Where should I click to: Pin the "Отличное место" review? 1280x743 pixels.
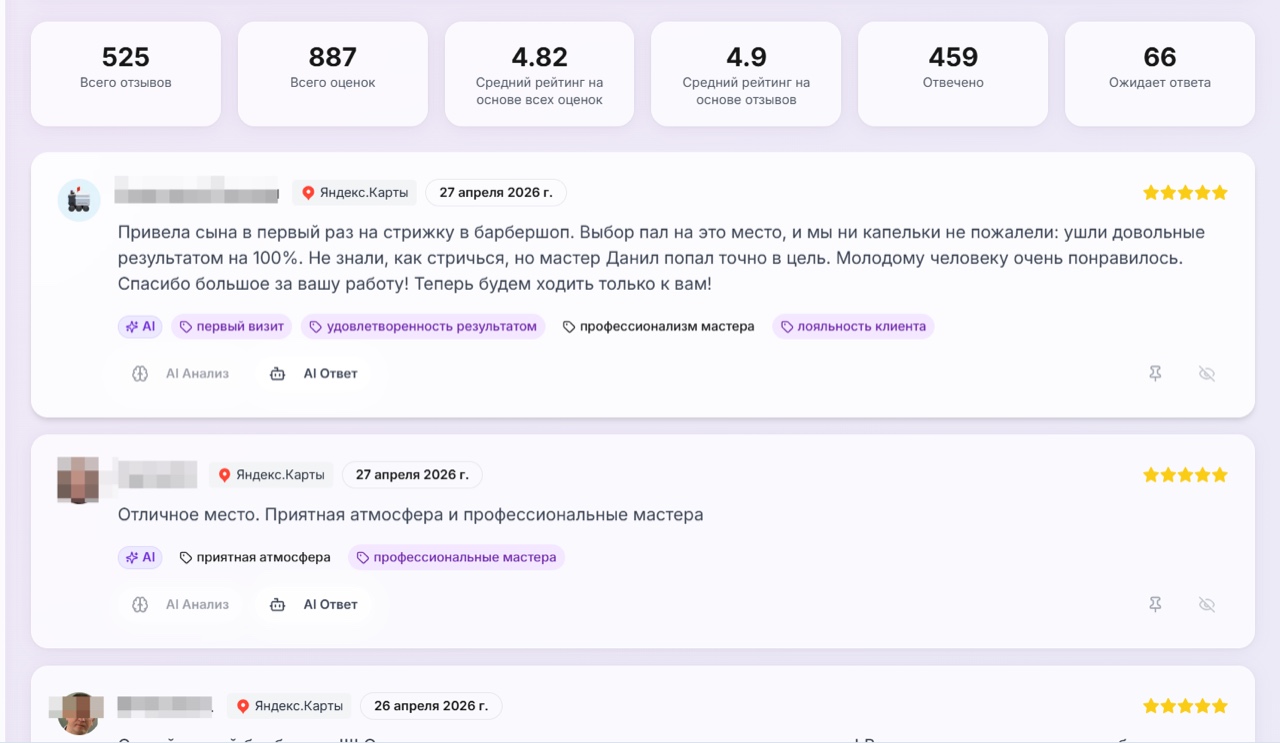(1155, 604)
